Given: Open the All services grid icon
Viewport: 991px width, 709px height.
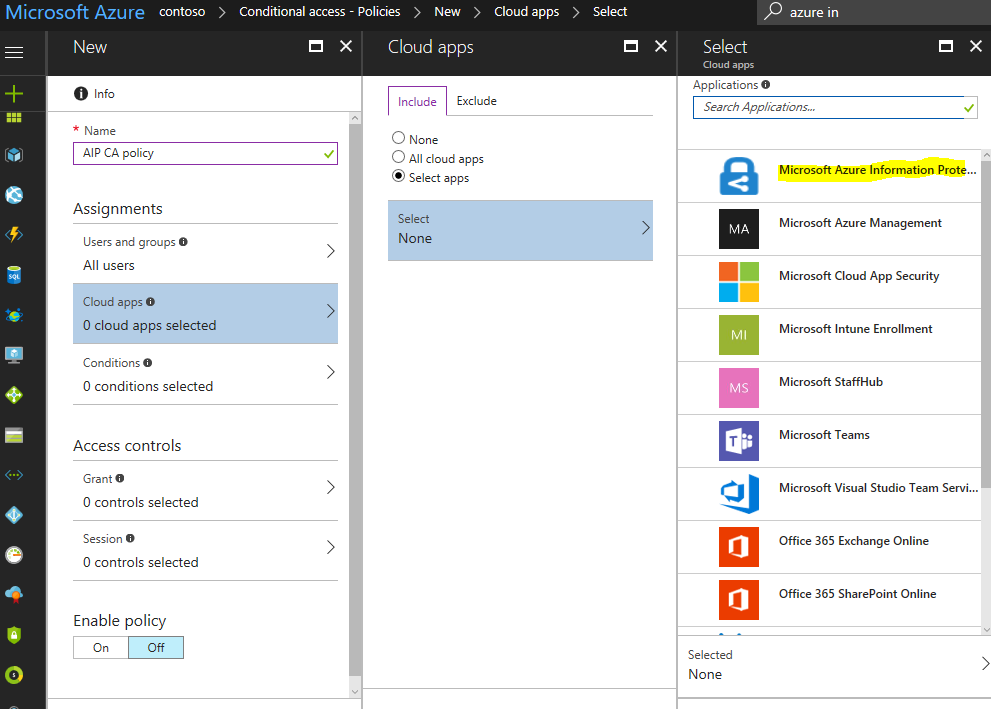Looking at the screenshot, I should pyautogui.click(x=14, y=118).
